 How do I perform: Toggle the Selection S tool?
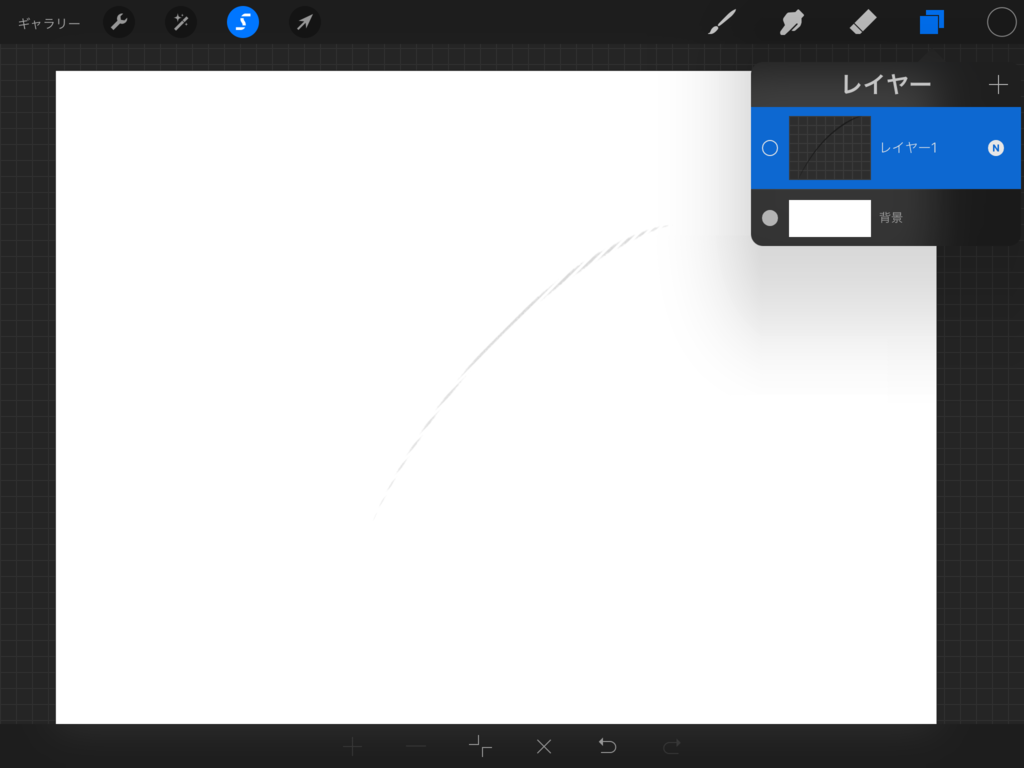(x=243, y=22)
